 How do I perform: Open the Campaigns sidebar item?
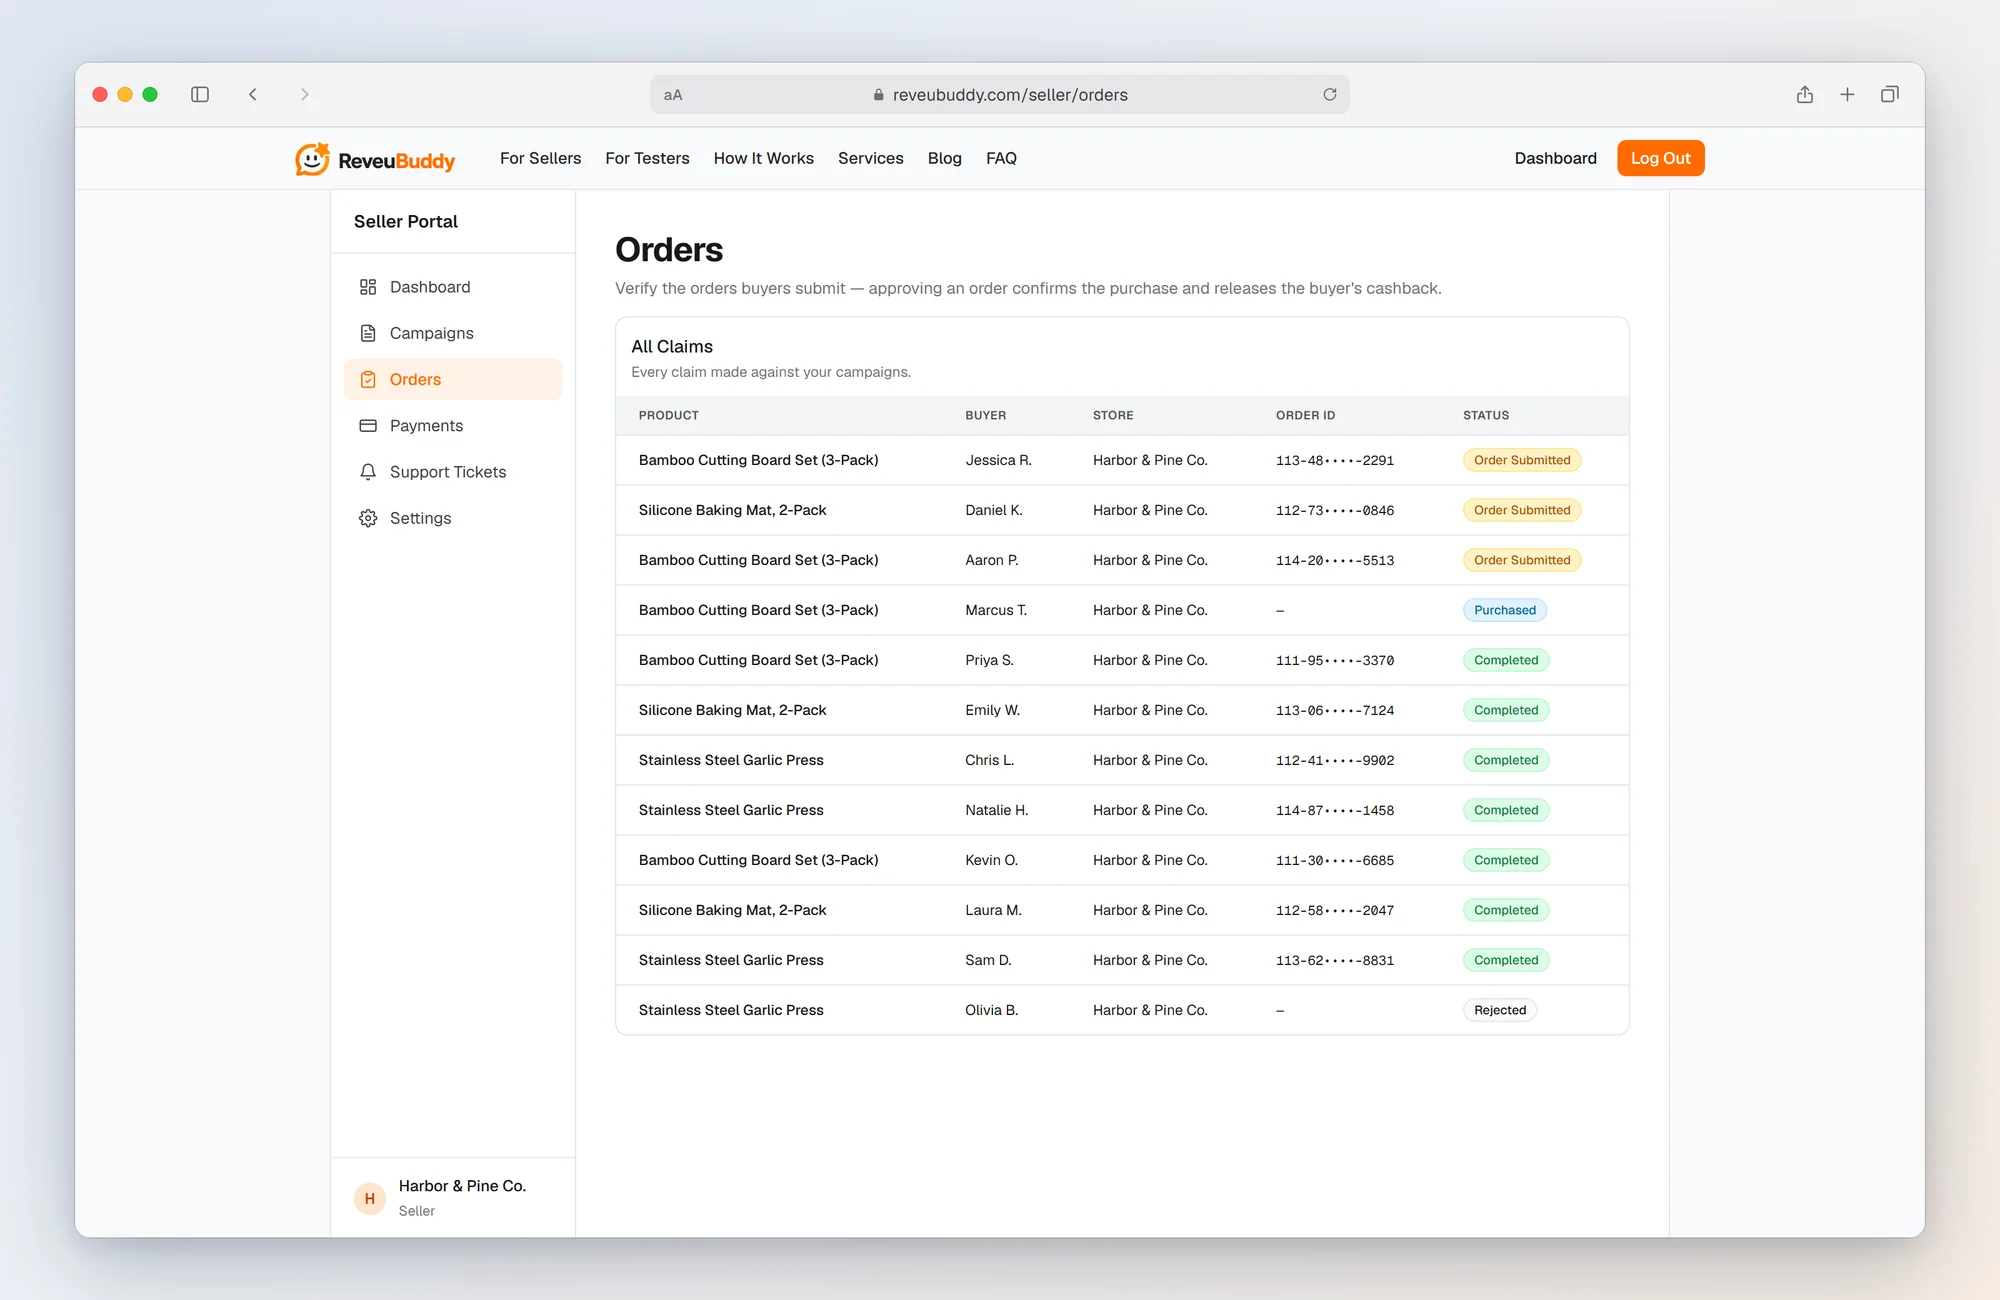click(453, 333)
